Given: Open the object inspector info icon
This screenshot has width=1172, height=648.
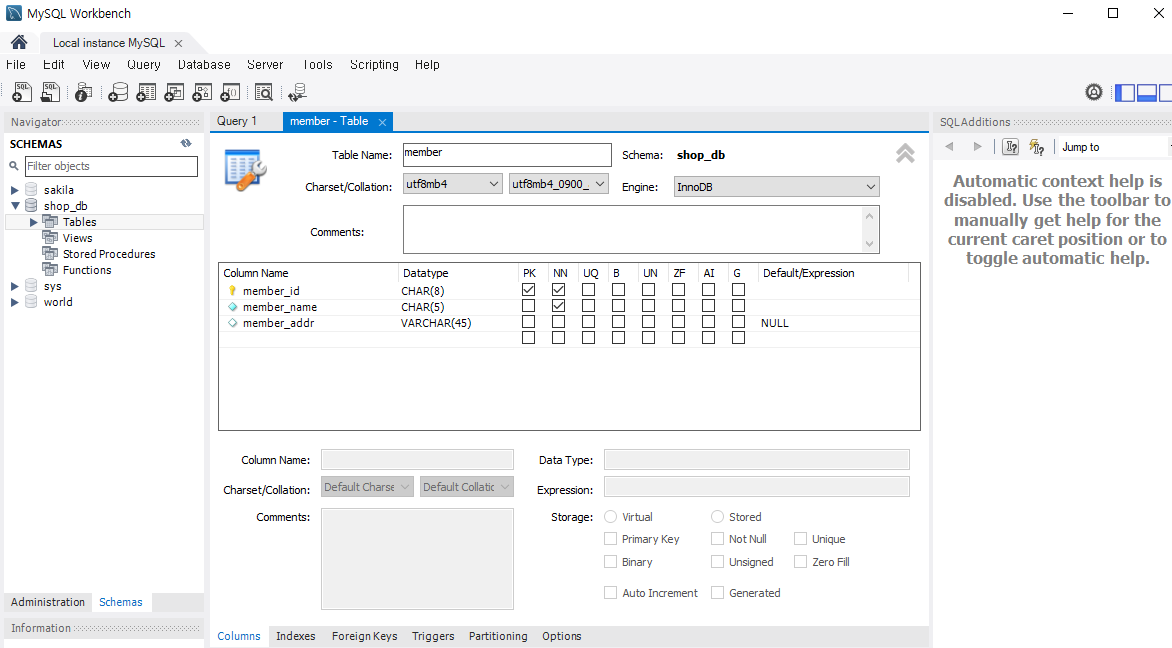Looking at the screenshot, I should pyautogui.click(x=83, y=92).
